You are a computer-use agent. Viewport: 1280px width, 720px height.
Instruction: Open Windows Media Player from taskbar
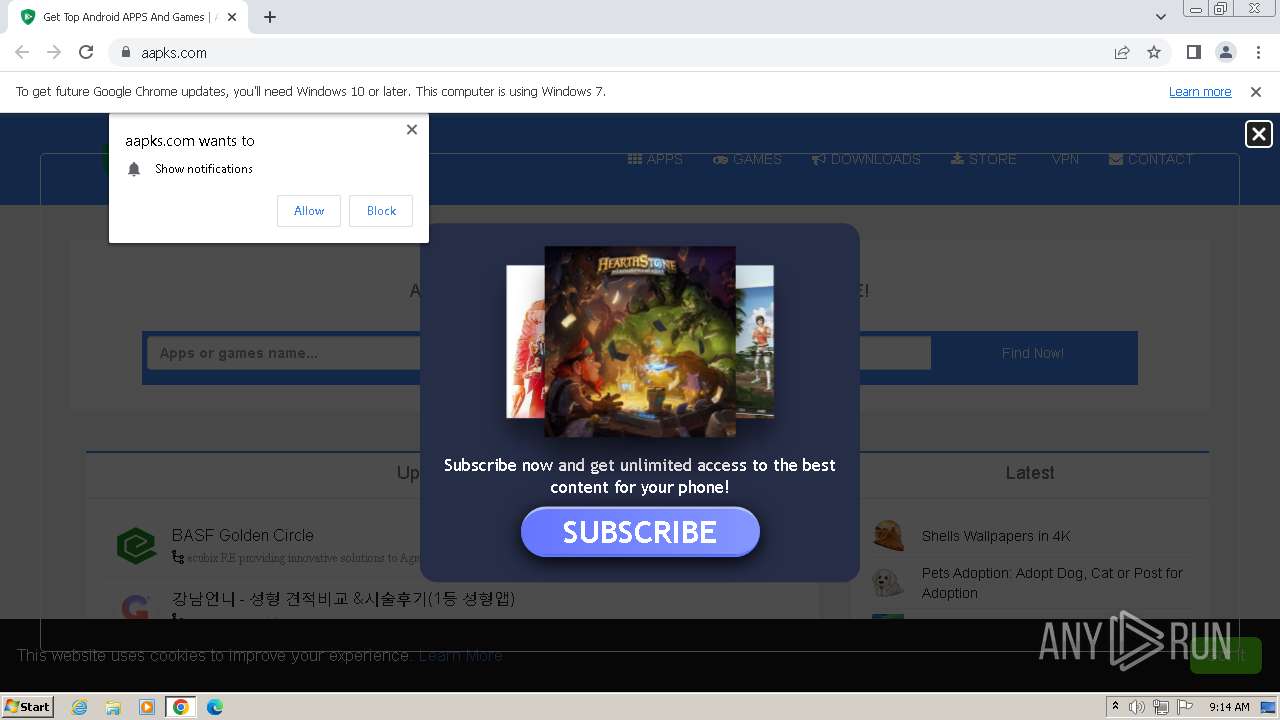click(147, 706)
